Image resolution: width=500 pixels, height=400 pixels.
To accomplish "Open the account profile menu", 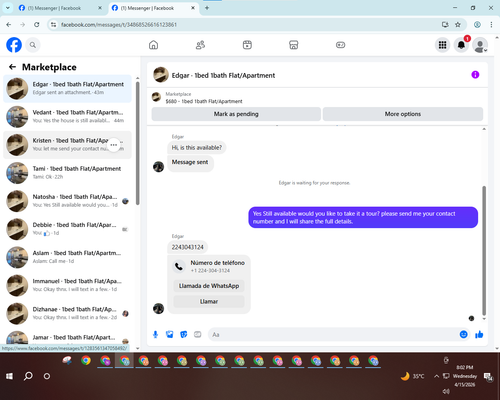I will (480, 45).
